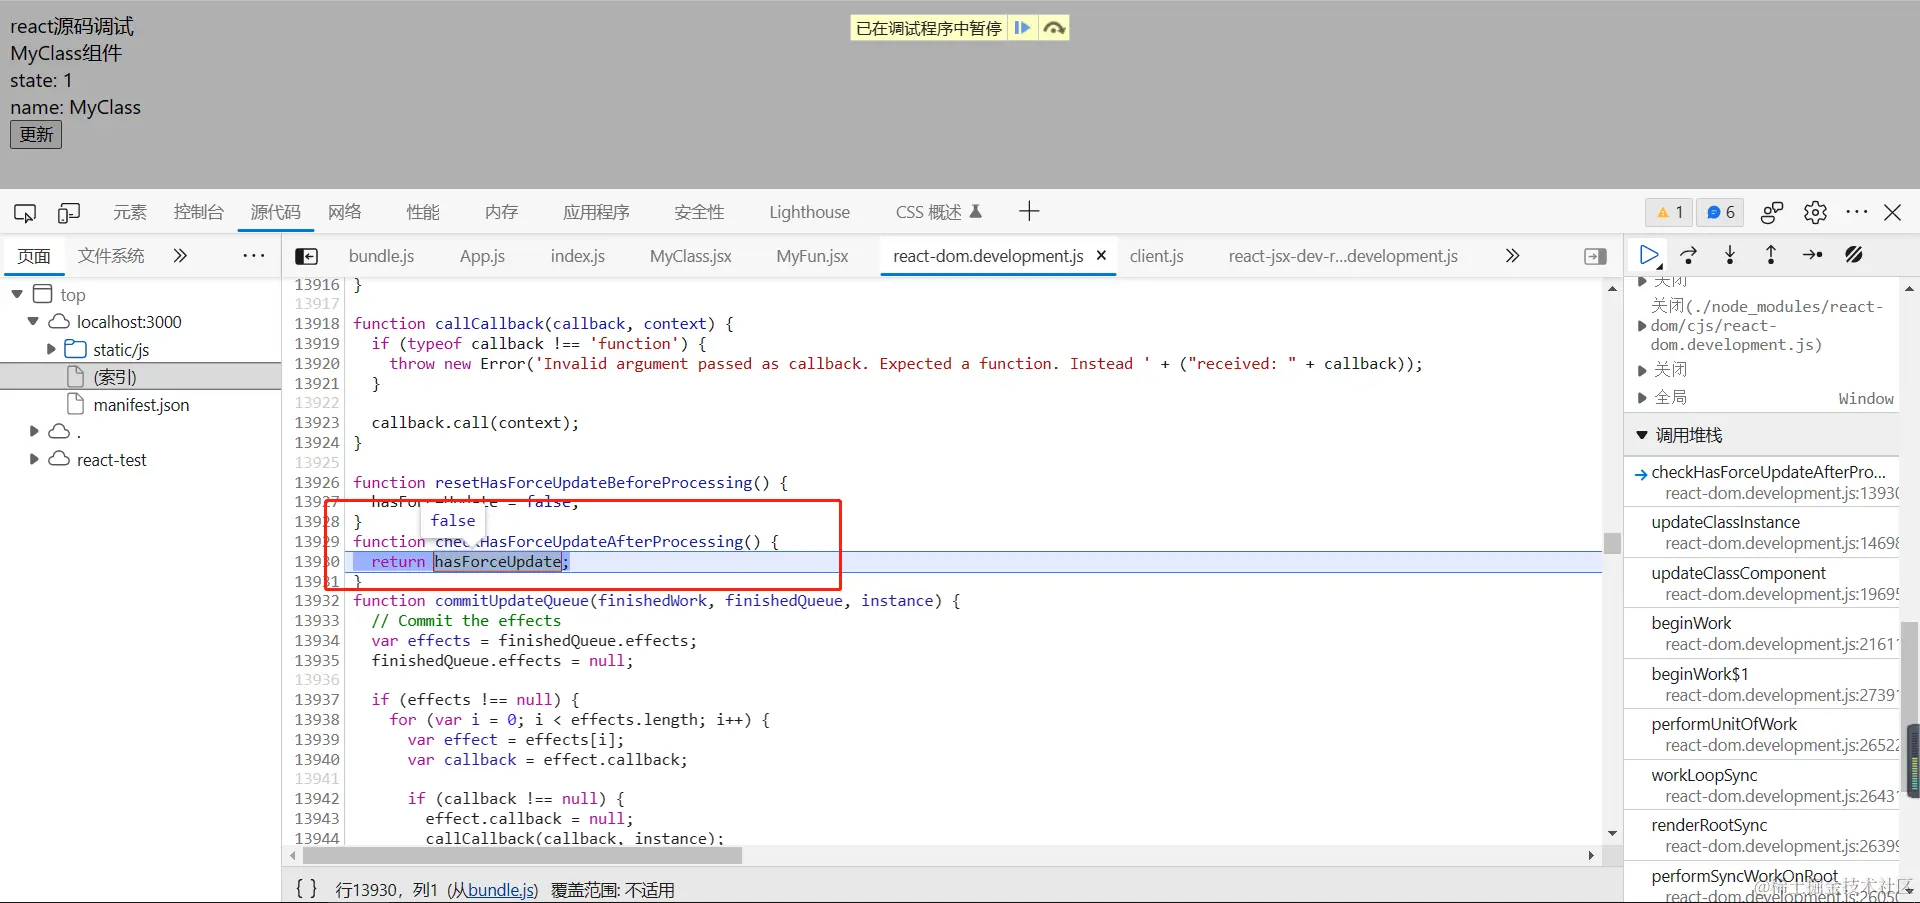Activate inspect element picker icon
The image size is (1920, 903).
pos(25,212)
